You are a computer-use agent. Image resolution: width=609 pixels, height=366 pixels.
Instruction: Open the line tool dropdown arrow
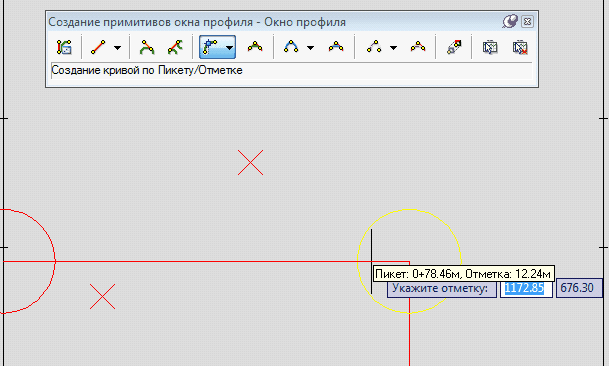[117, 48]
